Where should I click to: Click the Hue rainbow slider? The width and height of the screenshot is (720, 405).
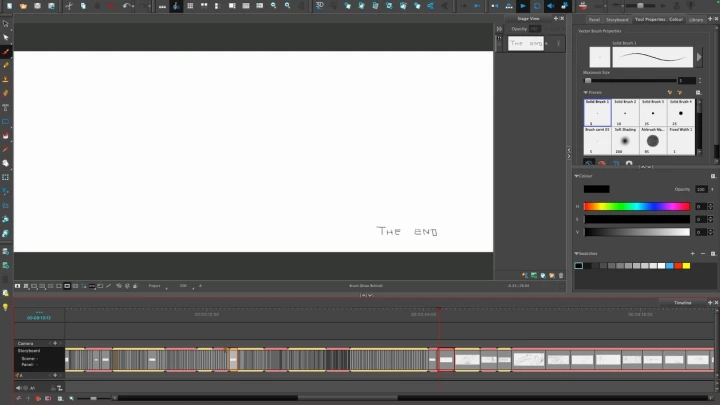pos(636,206)
